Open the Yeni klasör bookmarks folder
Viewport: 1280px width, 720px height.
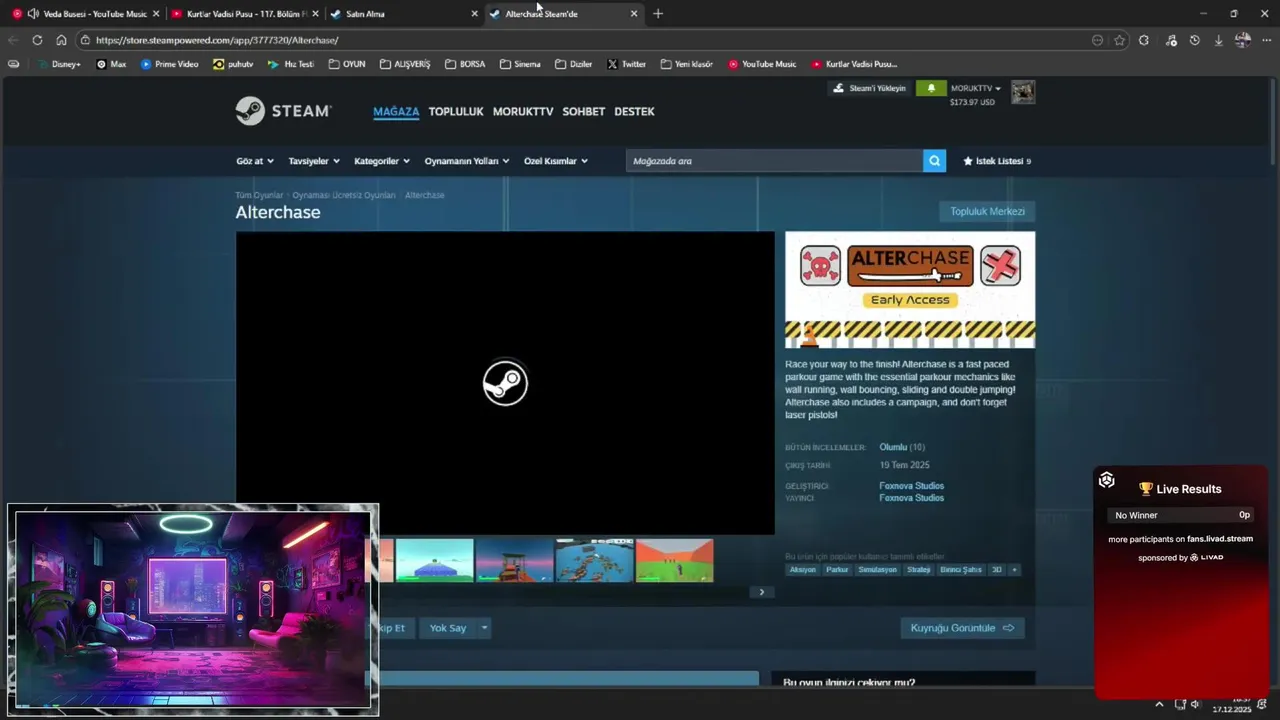pos(686,64)
